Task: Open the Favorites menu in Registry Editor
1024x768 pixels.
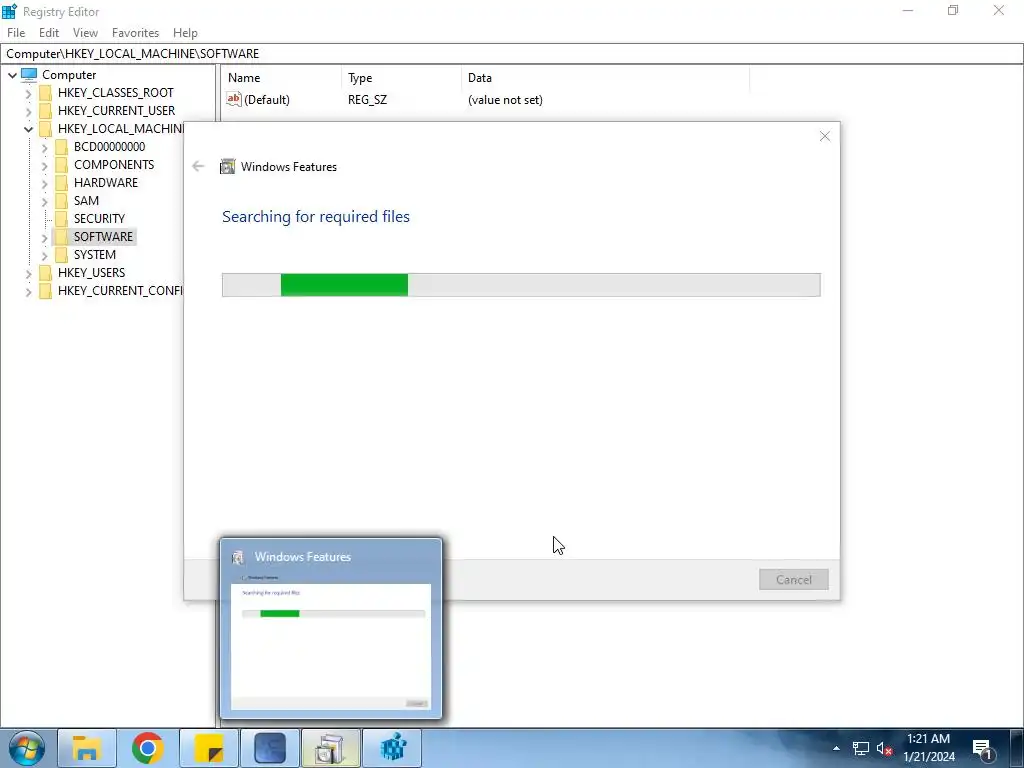Action: point(135,33)
